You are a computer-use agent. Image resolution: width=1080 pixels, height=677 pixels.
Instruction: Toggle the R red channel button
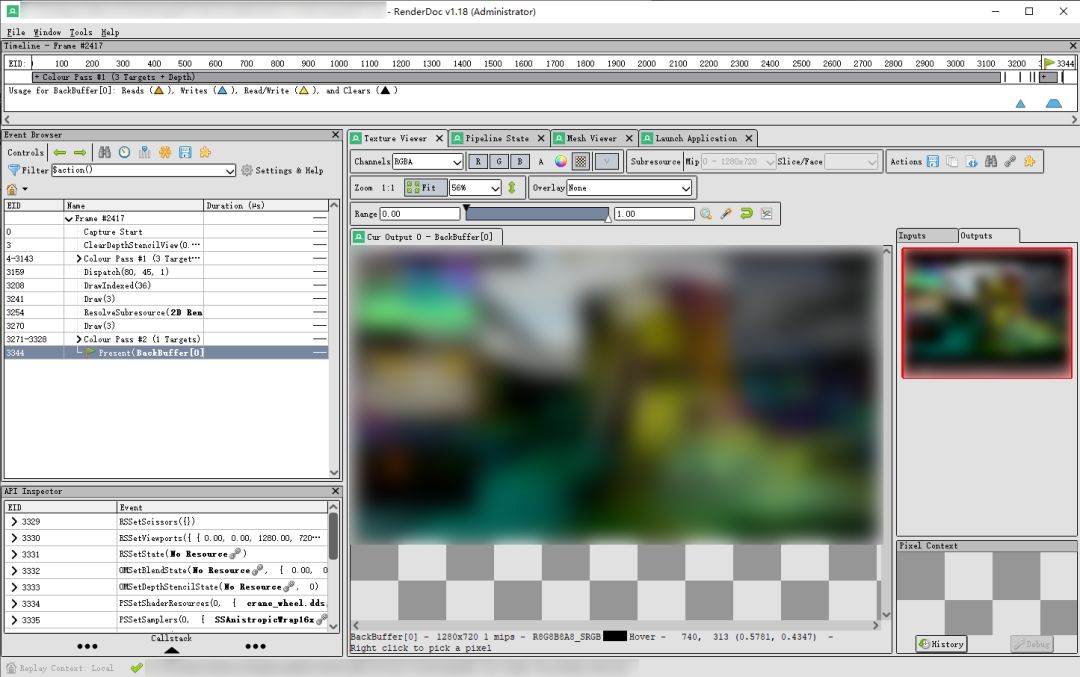[478, 161]
